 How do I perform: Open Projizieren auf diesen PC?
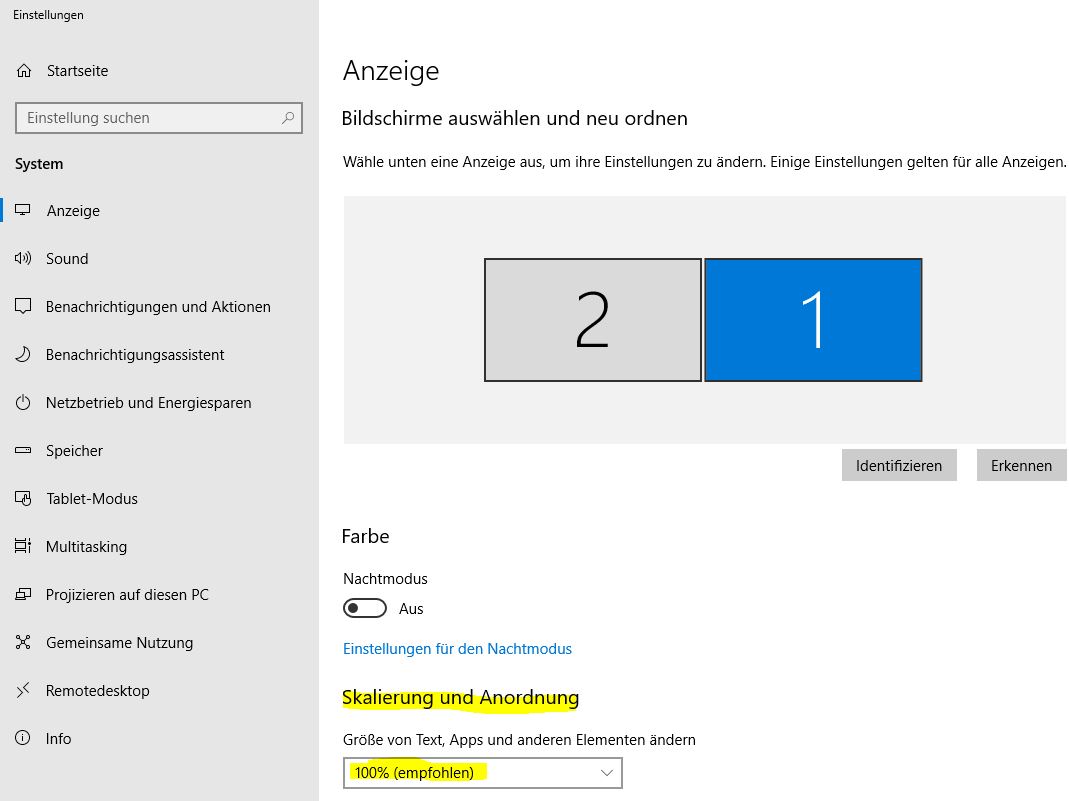pos(127,595)
